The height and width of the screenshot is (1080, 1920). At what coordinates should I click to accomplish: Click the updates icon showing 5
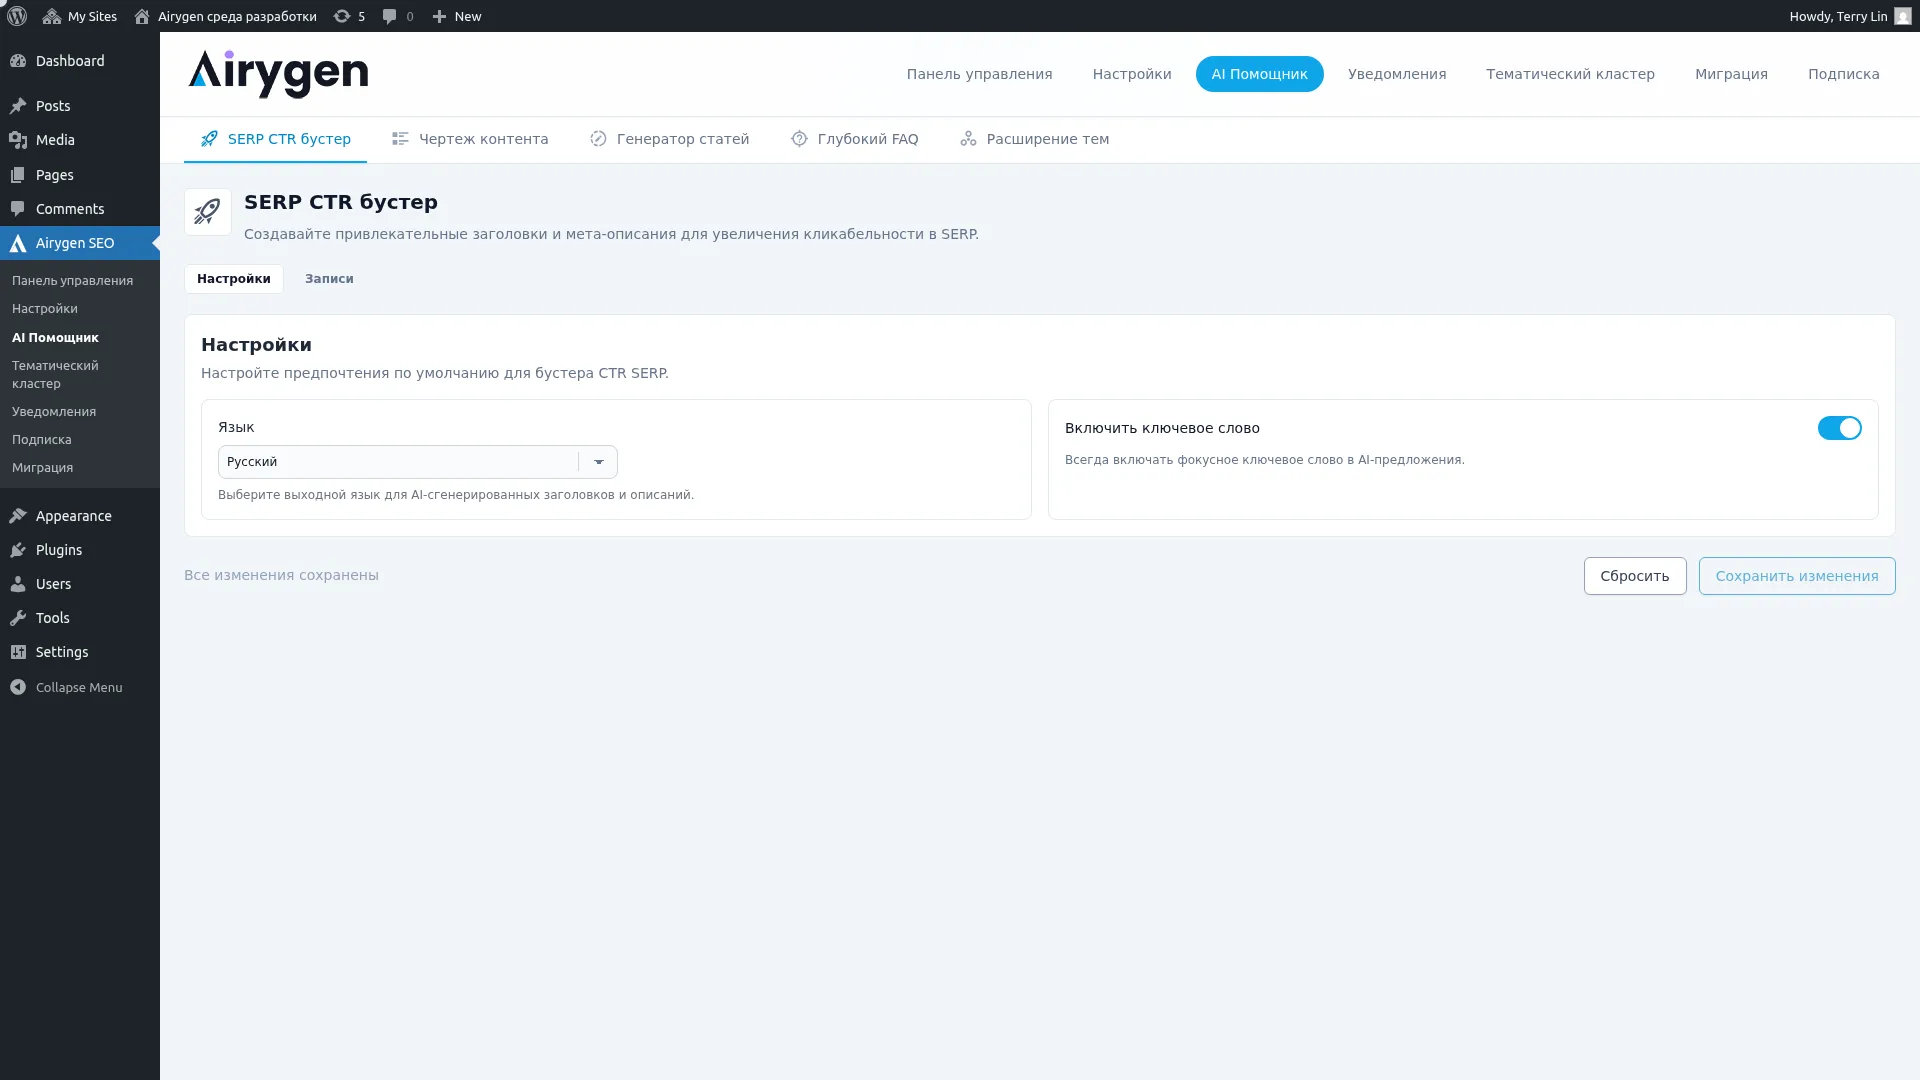[349, 16]
